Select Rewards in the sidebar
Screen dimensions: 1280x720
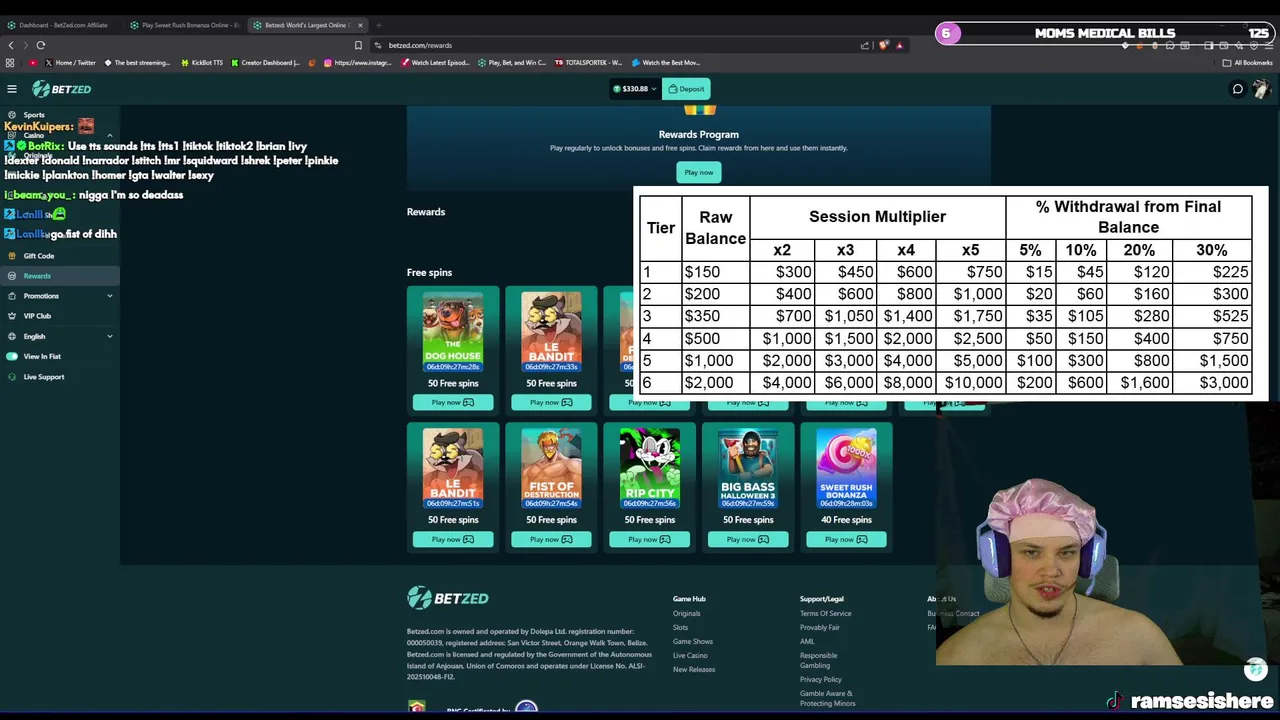click(60, 276)
